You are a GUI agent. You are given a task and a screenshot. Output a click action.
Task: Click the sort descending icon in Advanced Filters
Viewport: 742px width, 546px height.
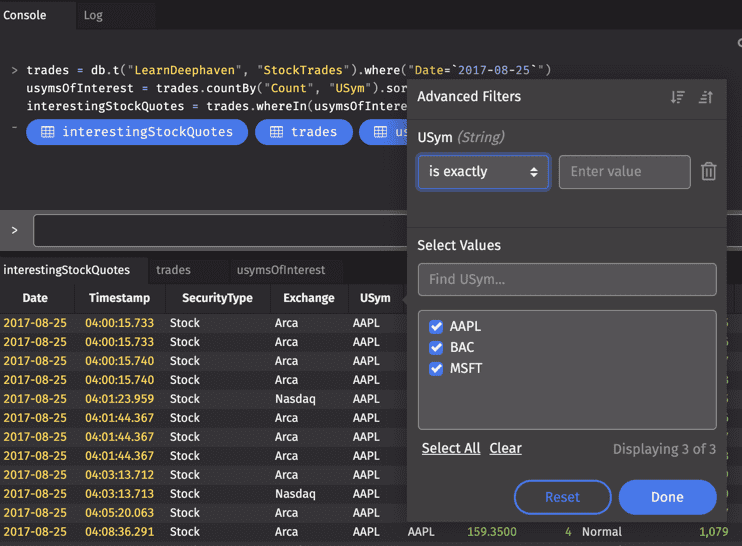pyautogui.click(x=678, y=97)
